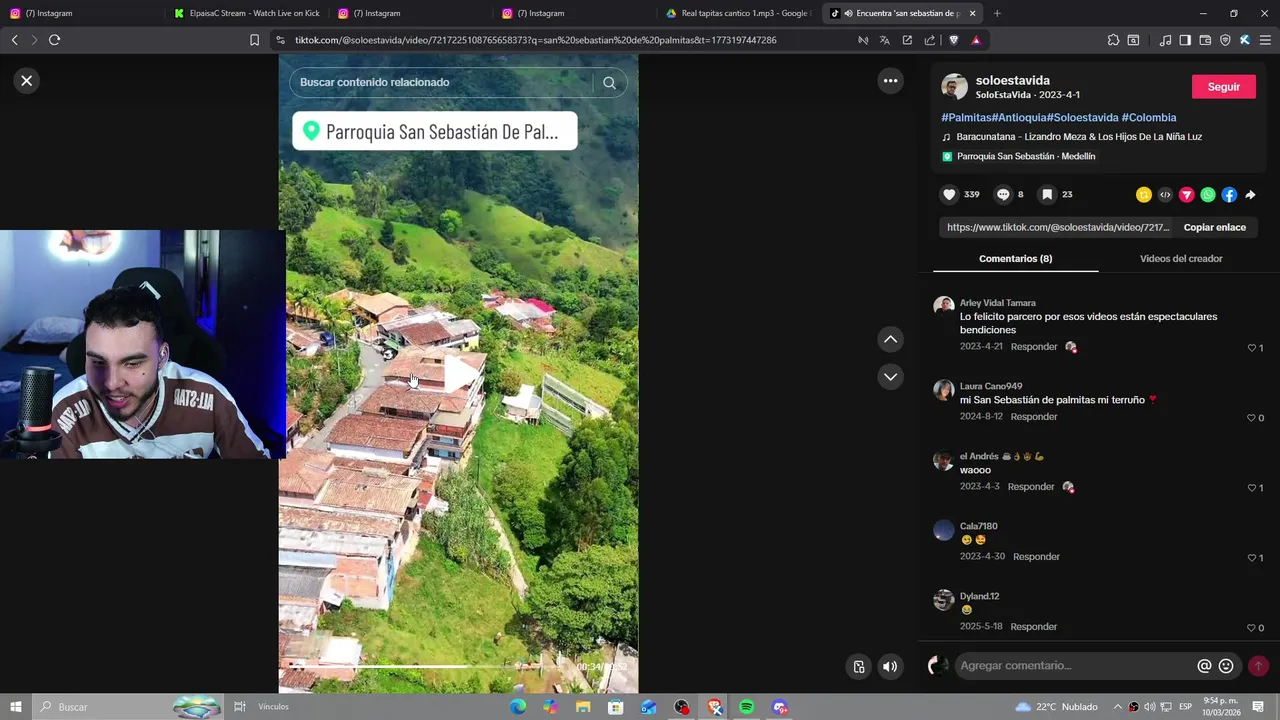Go to the next video arrow
This screenshot has height=720, width=1280.
tap(891, 377)
